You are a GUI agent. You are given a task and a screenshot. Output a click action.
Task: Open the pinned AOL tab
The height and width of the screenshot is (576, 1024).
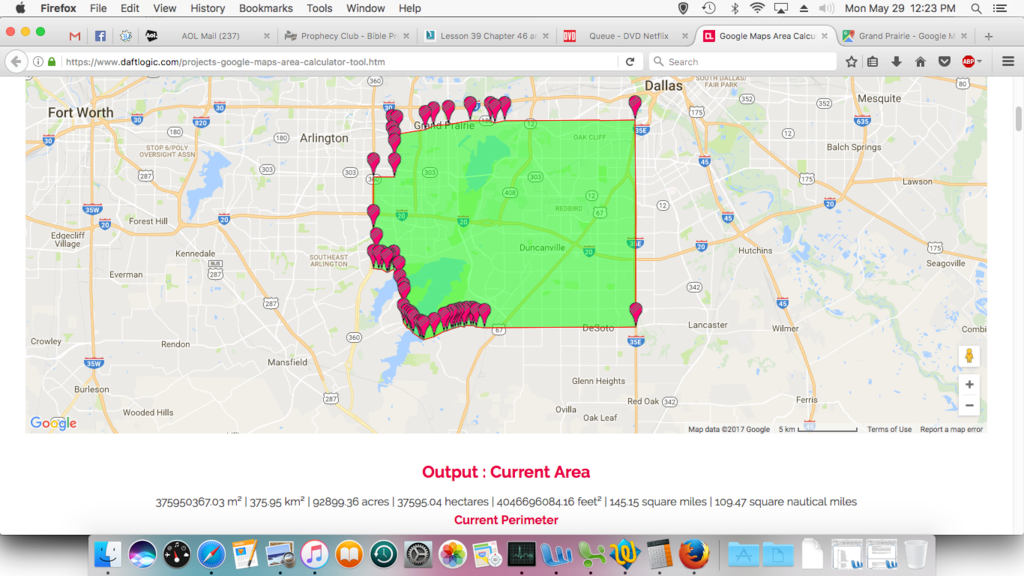click(x=151, y=36)
